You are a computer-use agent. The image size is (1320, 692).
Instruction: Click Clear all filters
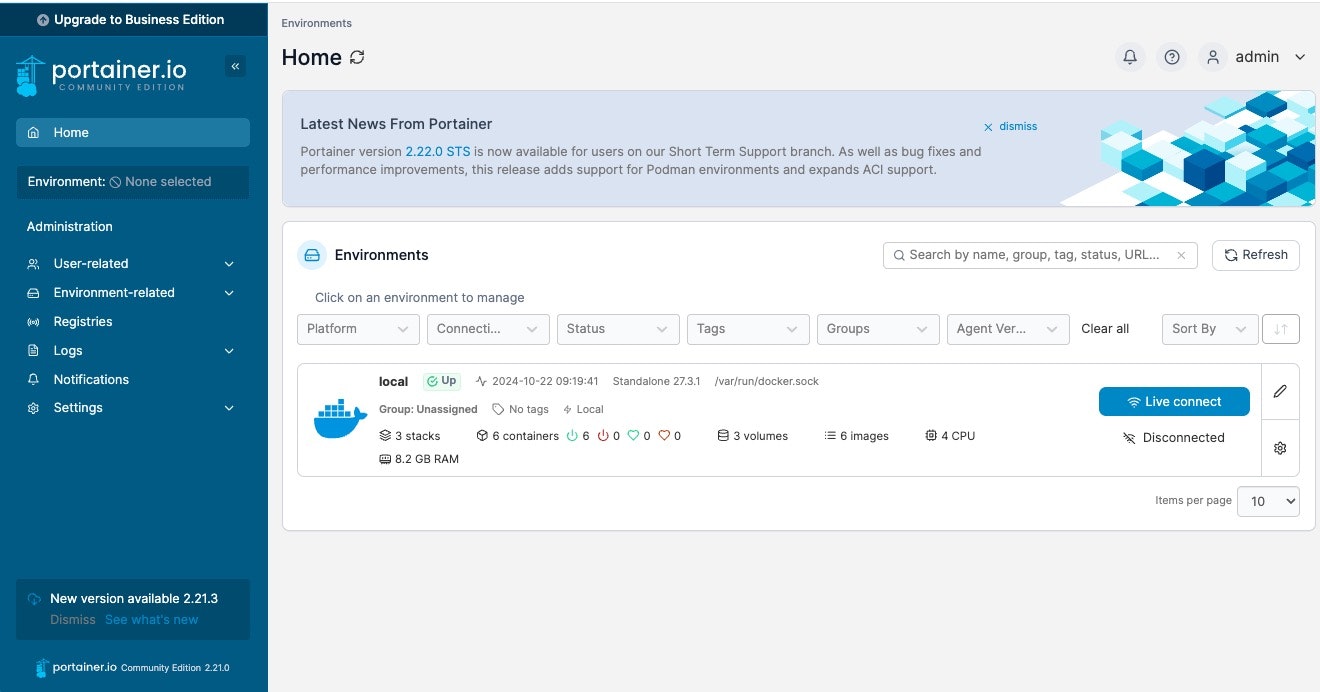tap(1105, 329)
